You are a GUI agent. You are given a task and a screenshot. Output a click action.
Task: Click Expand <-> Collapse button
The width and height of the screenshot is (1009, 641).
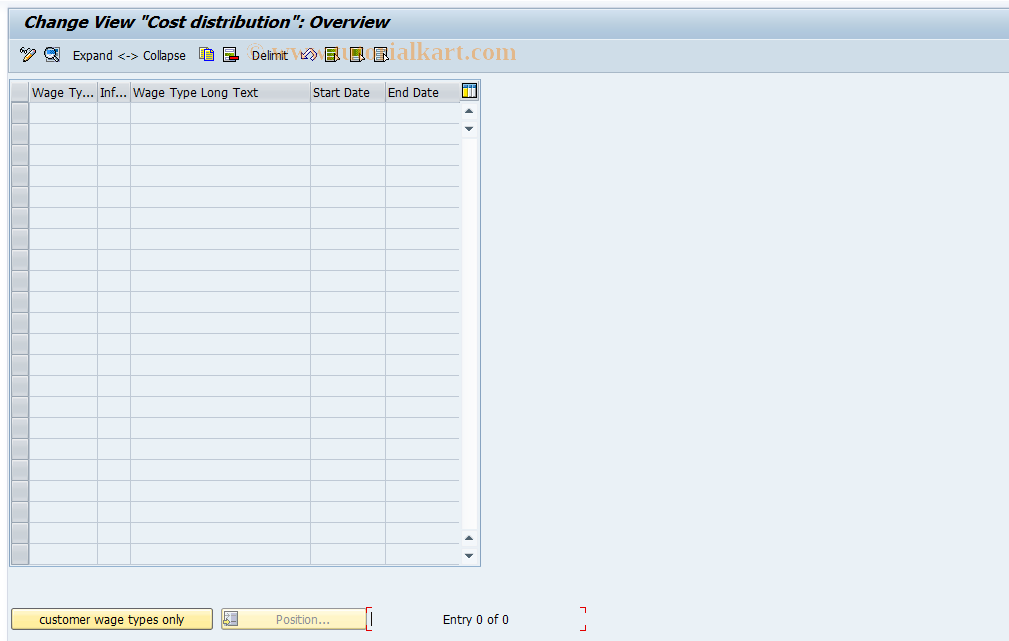point(129,55)
